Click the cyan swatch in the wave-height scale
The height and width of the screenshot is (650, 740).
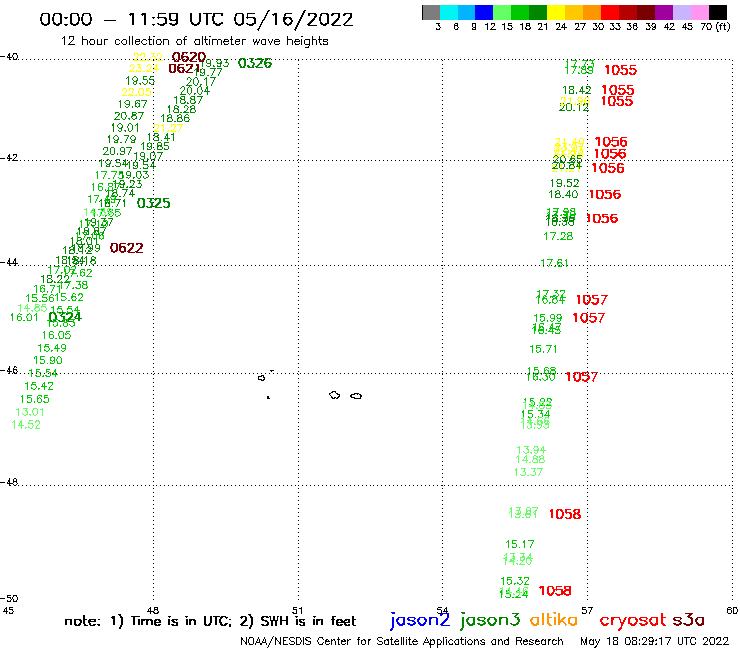(449, 12)
